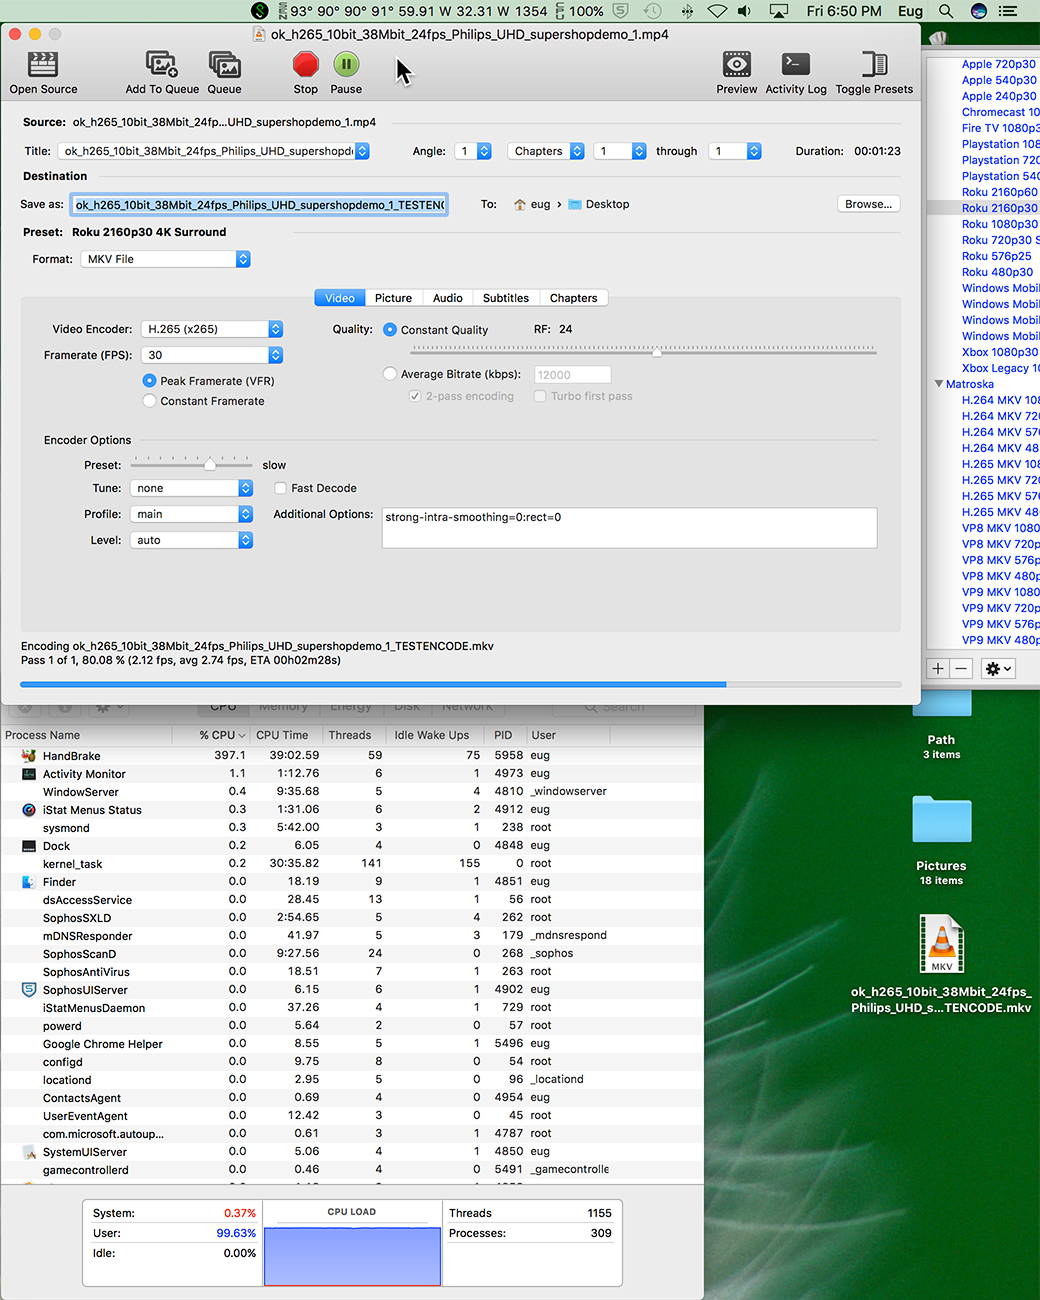Click the Bluetooth menu bar icon

point(687,11)
